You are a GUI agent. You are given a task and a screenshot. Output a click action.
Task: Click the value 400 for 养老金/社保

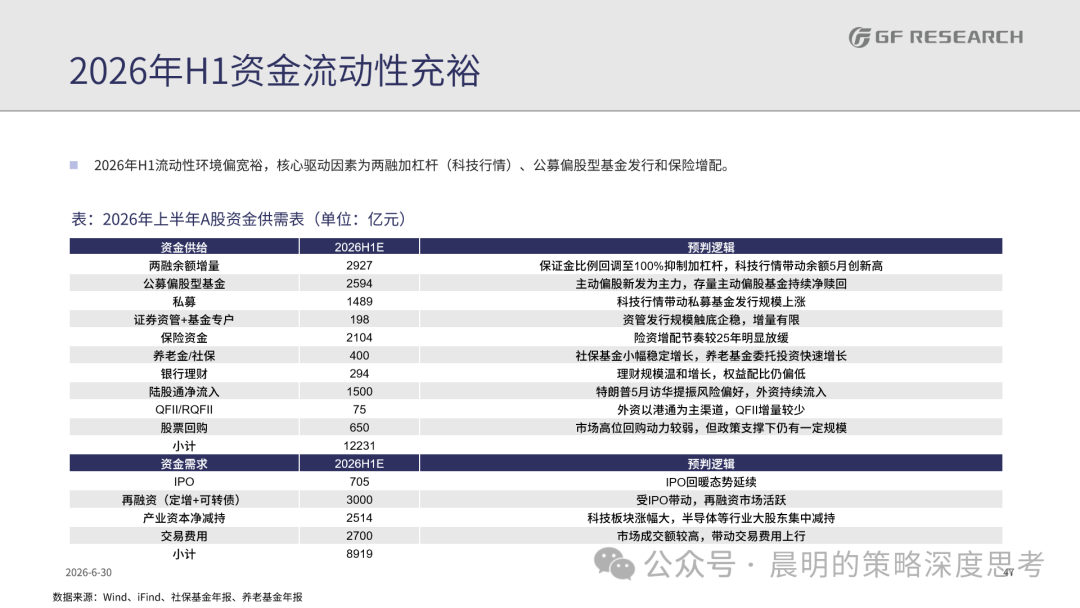360,355
